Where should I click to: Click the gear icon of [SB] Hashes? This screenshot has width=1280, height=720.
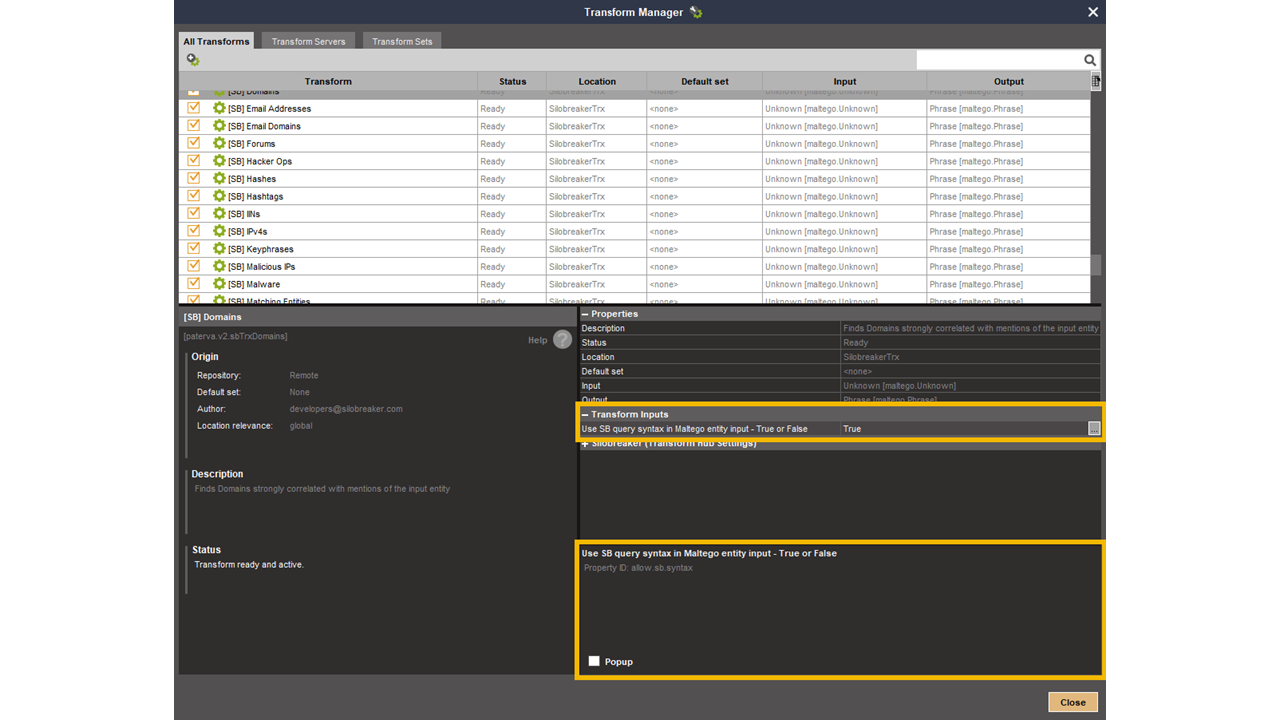(x=220, y=178)
